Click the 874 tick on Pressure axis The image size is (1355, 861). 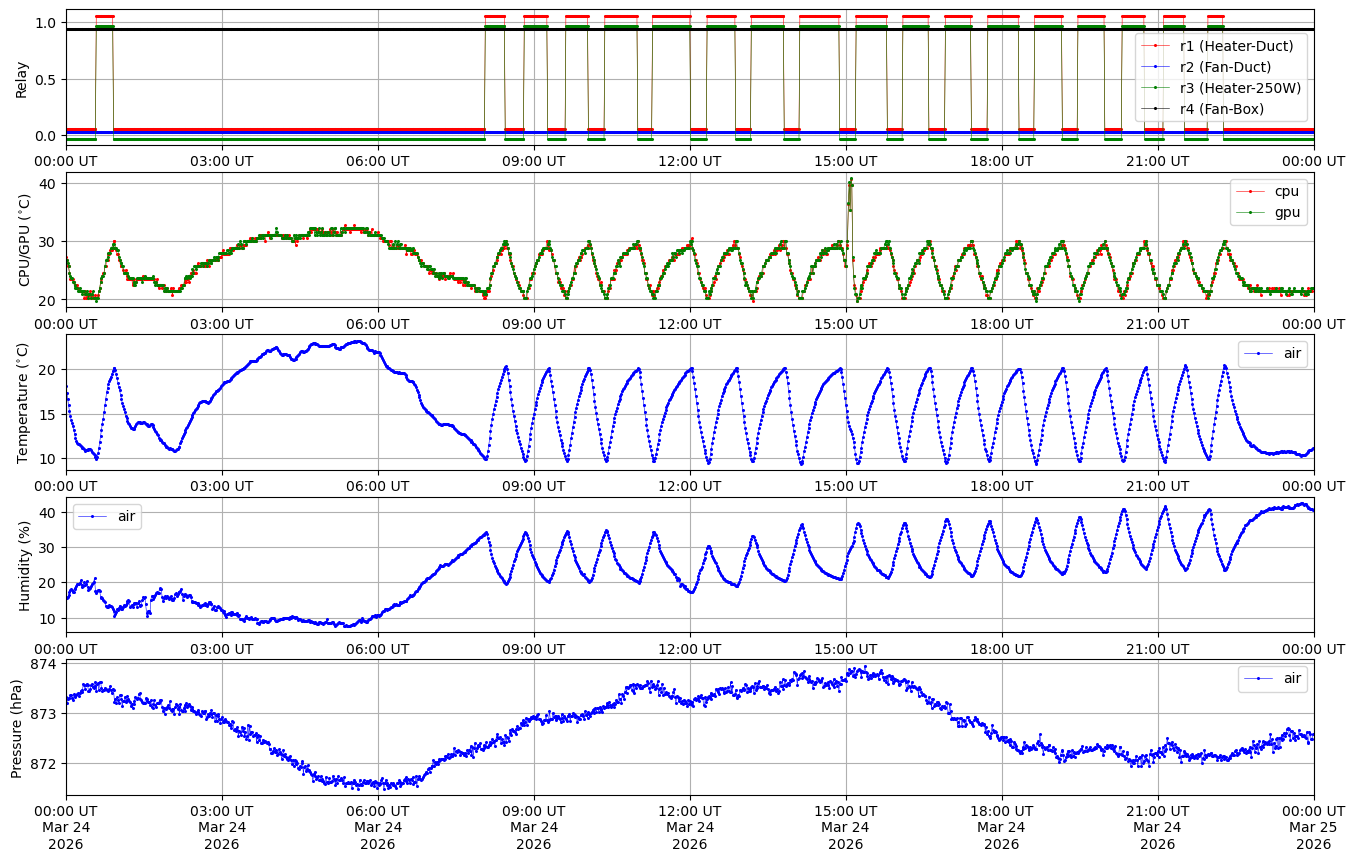coord(48,664)
